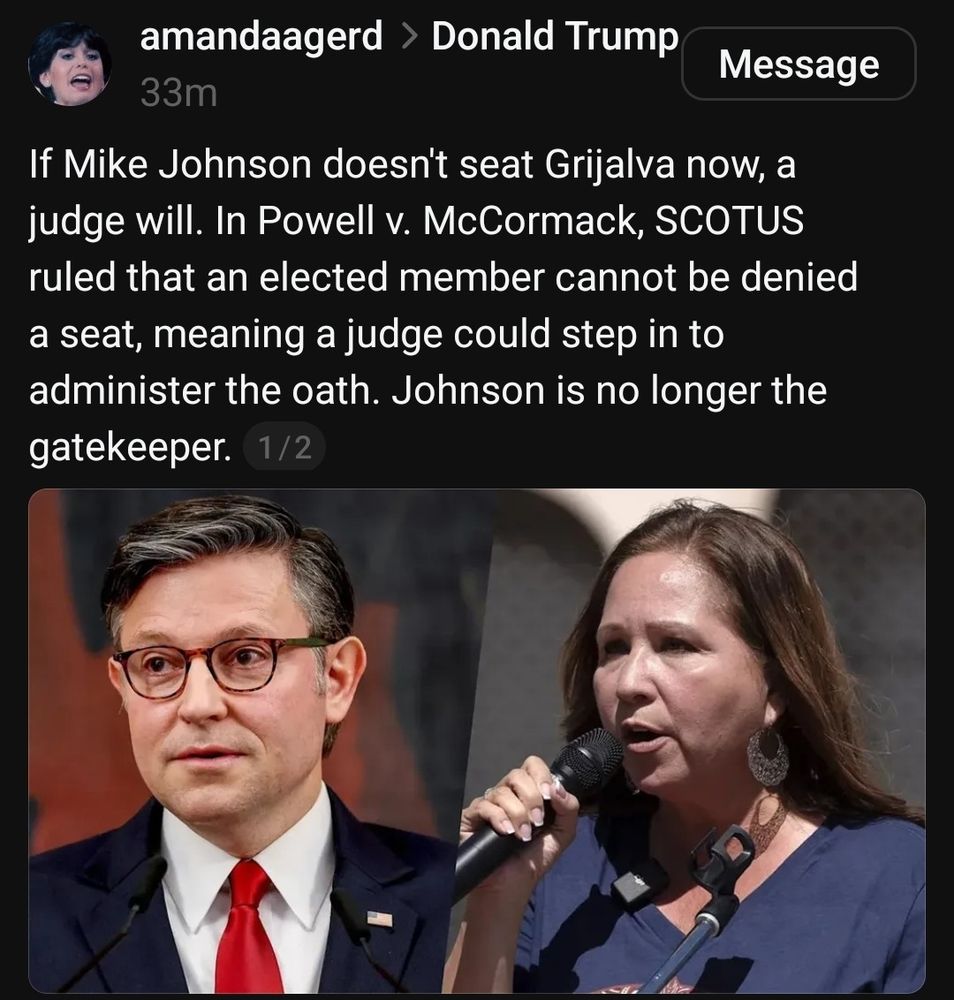
Task: Click the word 'gatekeeper.' ending the post
Action: coord(130,448)
